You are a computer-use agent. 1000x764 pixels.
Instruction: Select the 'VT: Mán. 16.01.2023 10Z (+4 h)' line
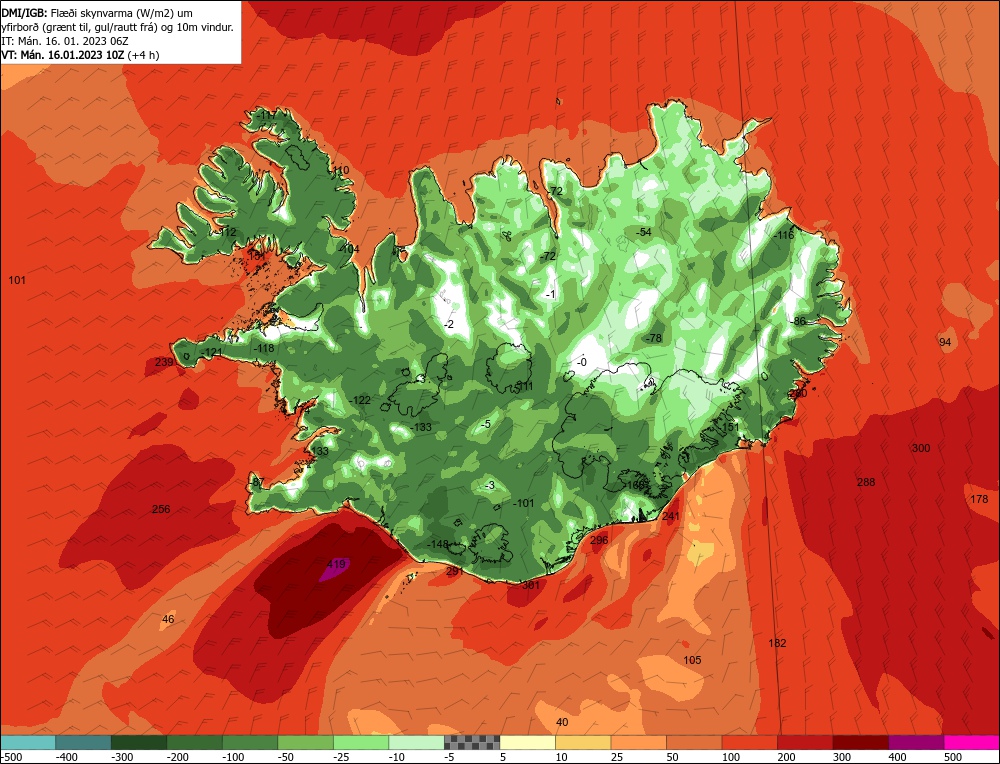pos(80,55)
